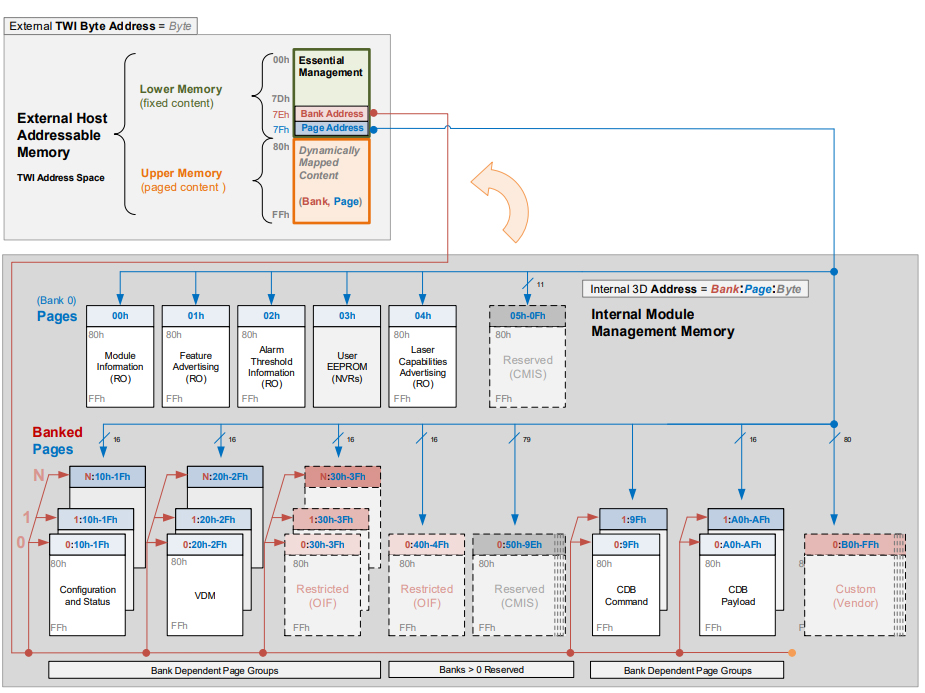Select the 0:9Fh page header
Image resolution: width=925 pixels, height=693 pixels.
tap(626, 544)
